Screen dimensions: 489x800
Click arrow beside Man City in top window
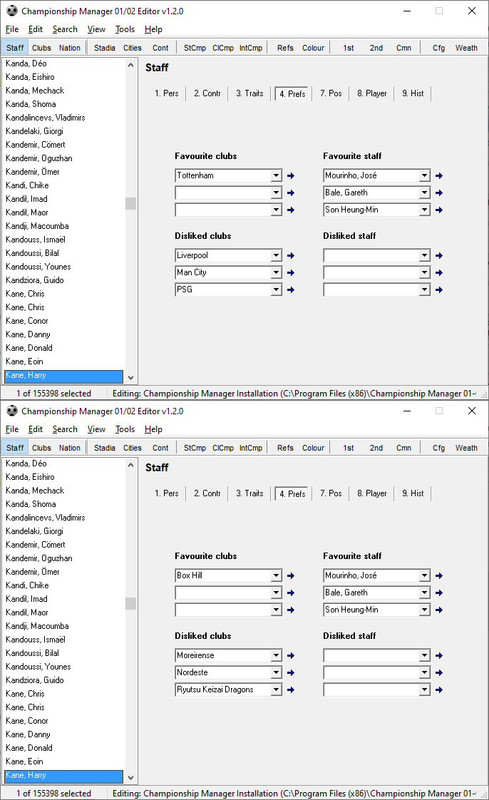point(290,273)
